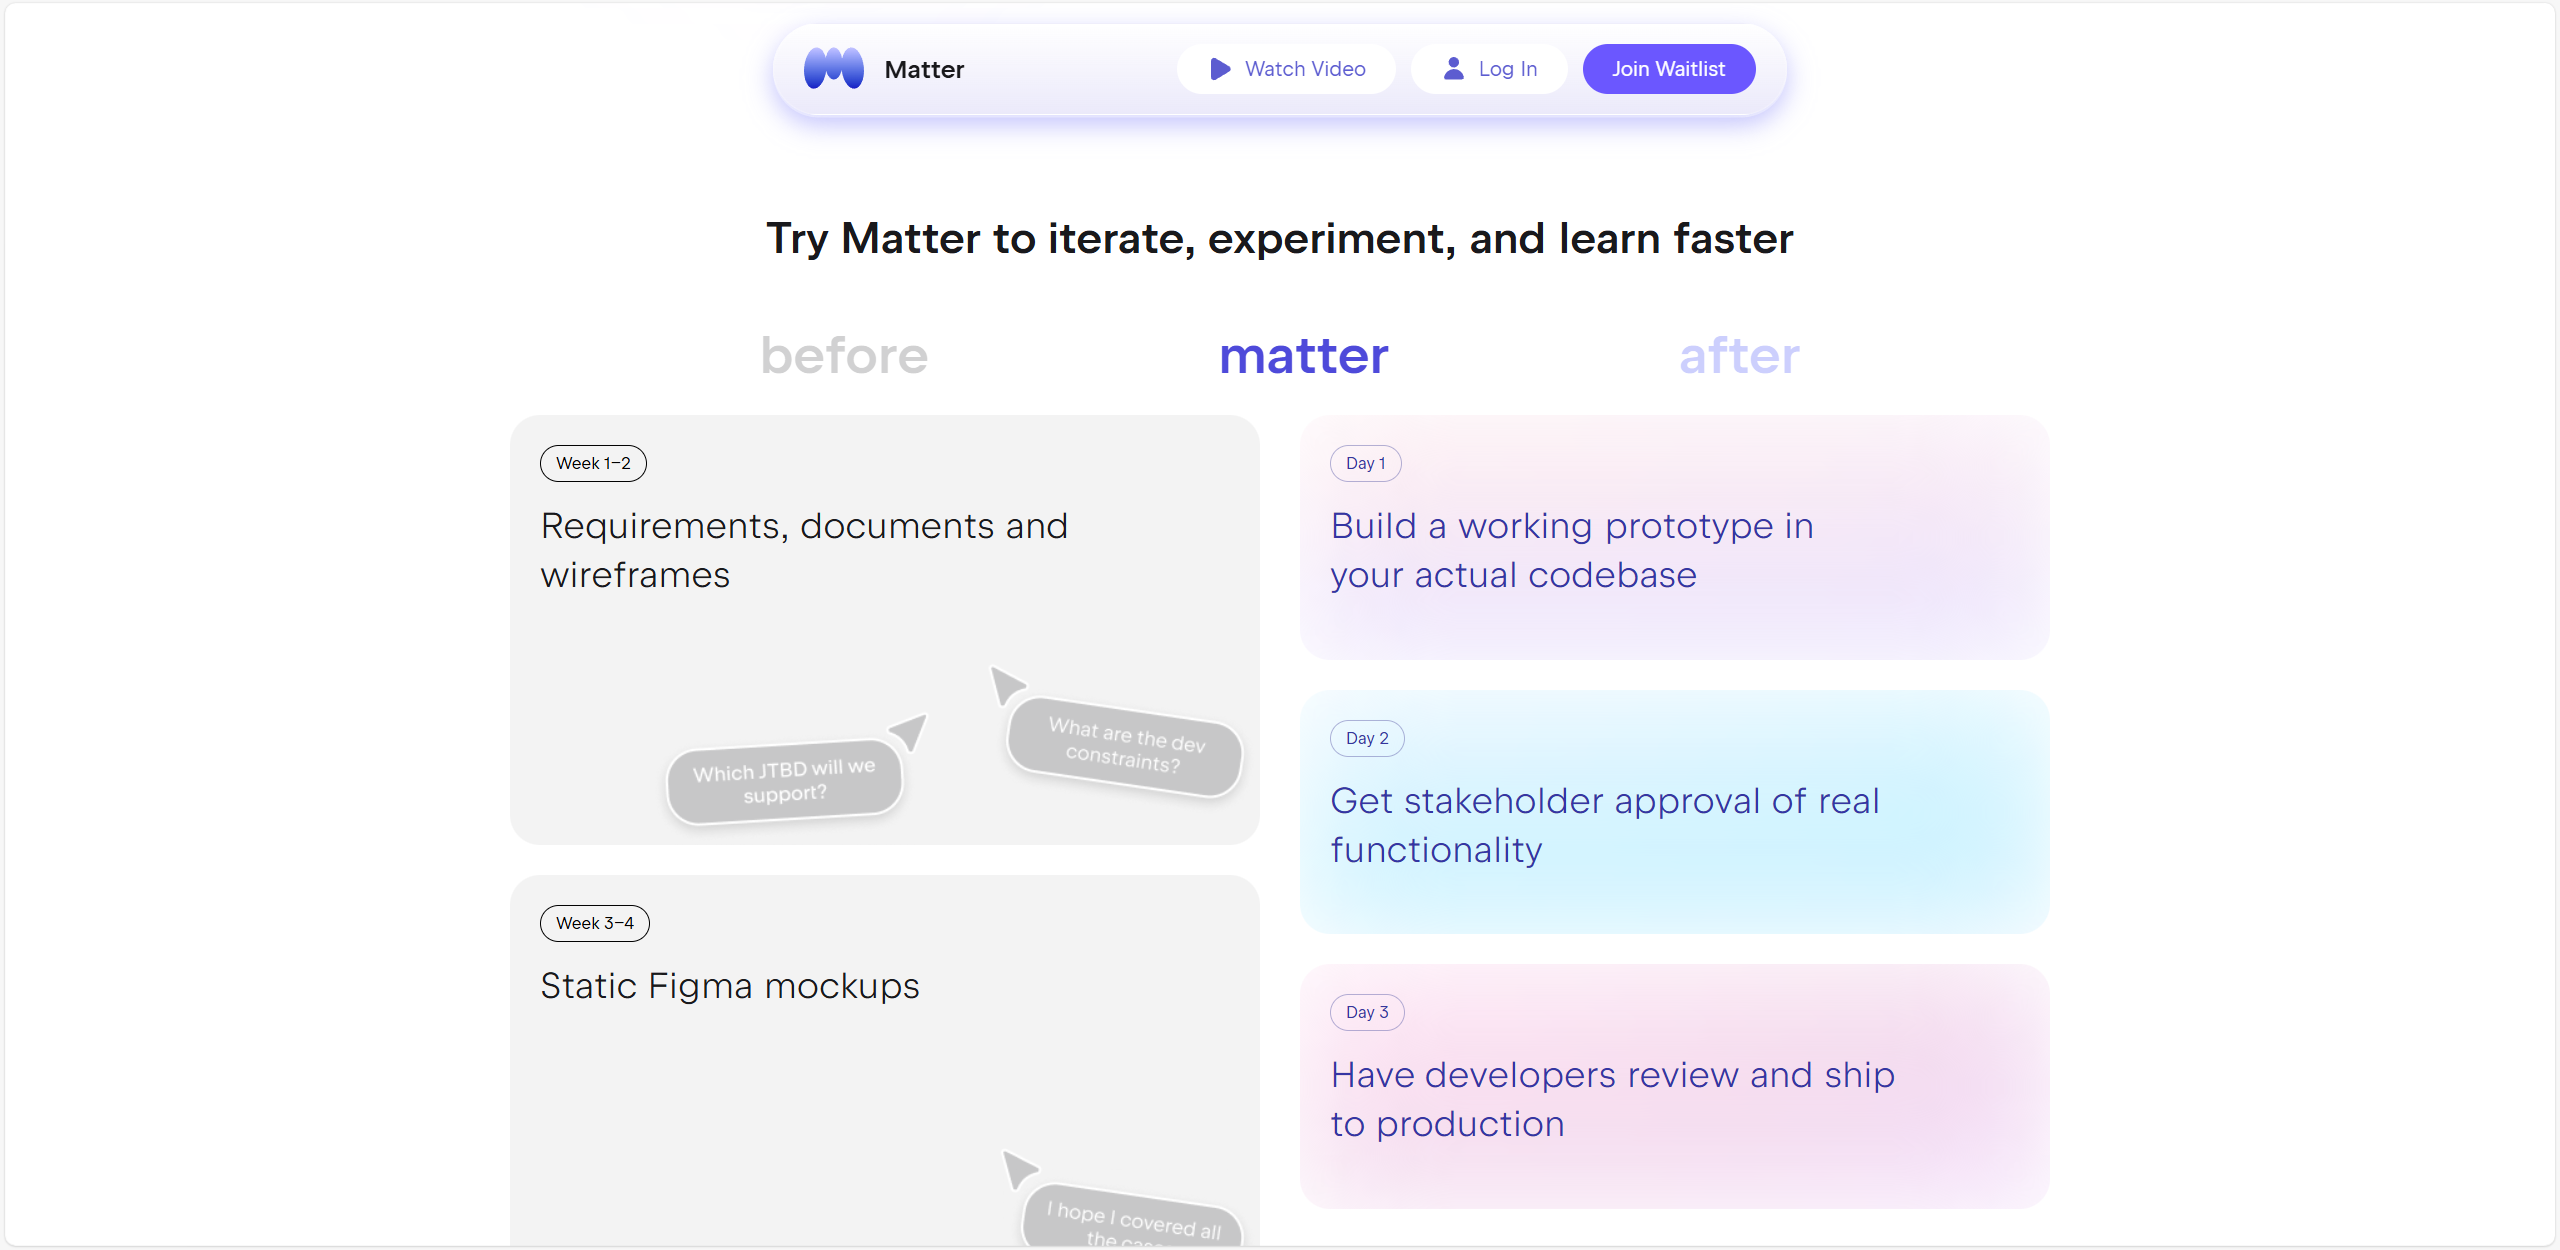Select the matter tab
The width and height of the screenshot is (2560, 1250).
(x=1304, y=356)
